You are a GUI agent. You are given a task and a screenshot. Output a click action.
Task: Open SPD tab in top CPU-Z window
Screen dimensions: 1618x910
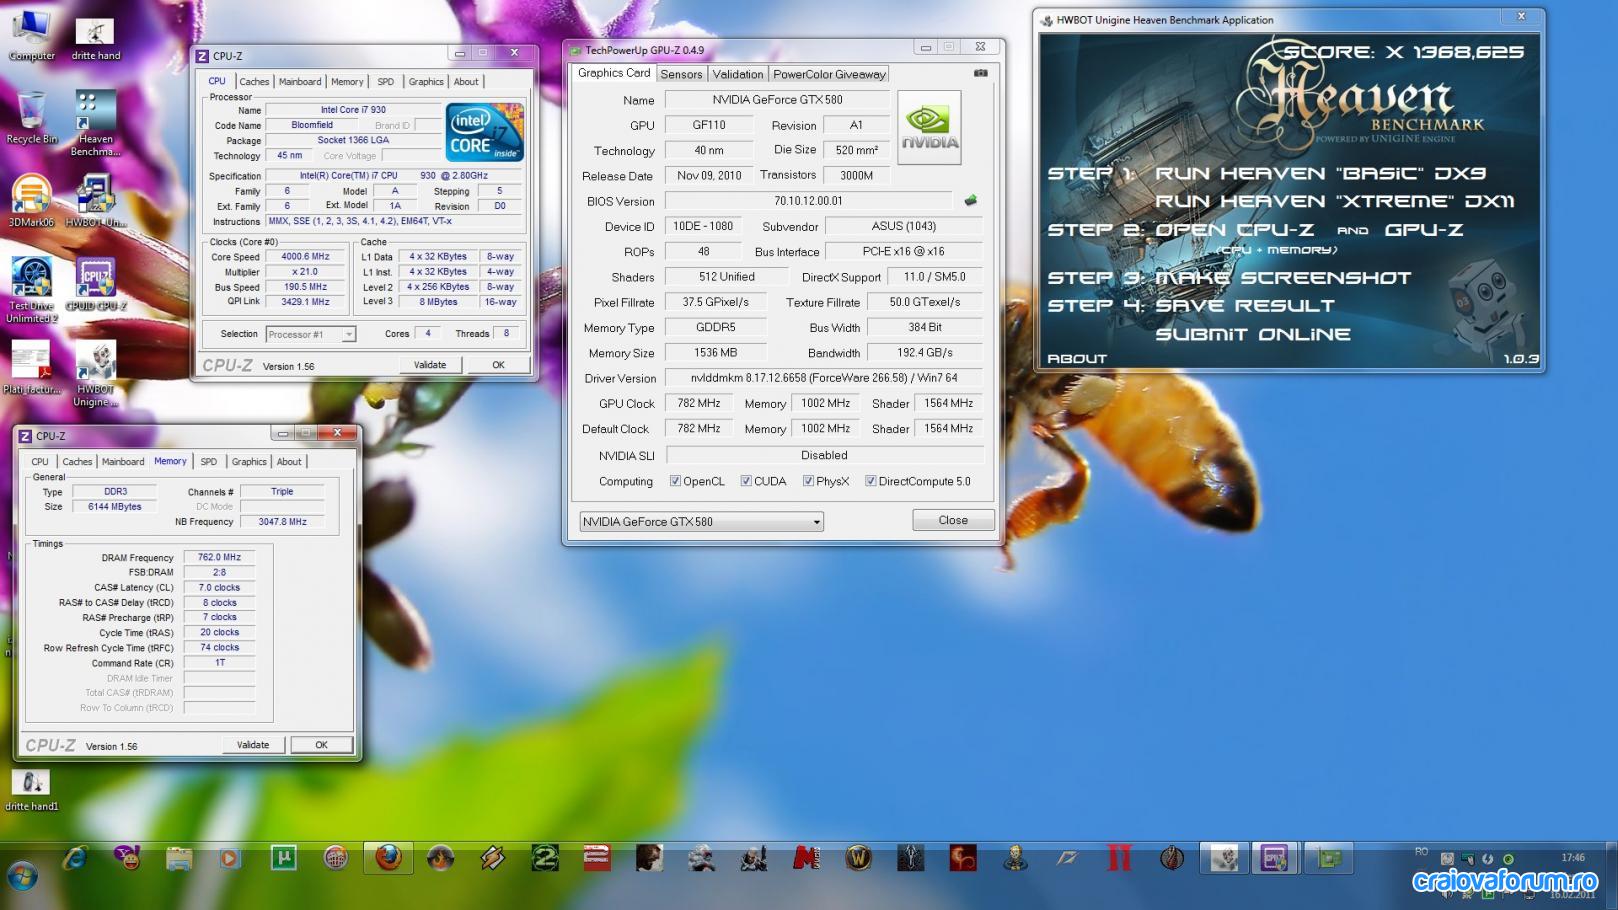pos(386,82)
